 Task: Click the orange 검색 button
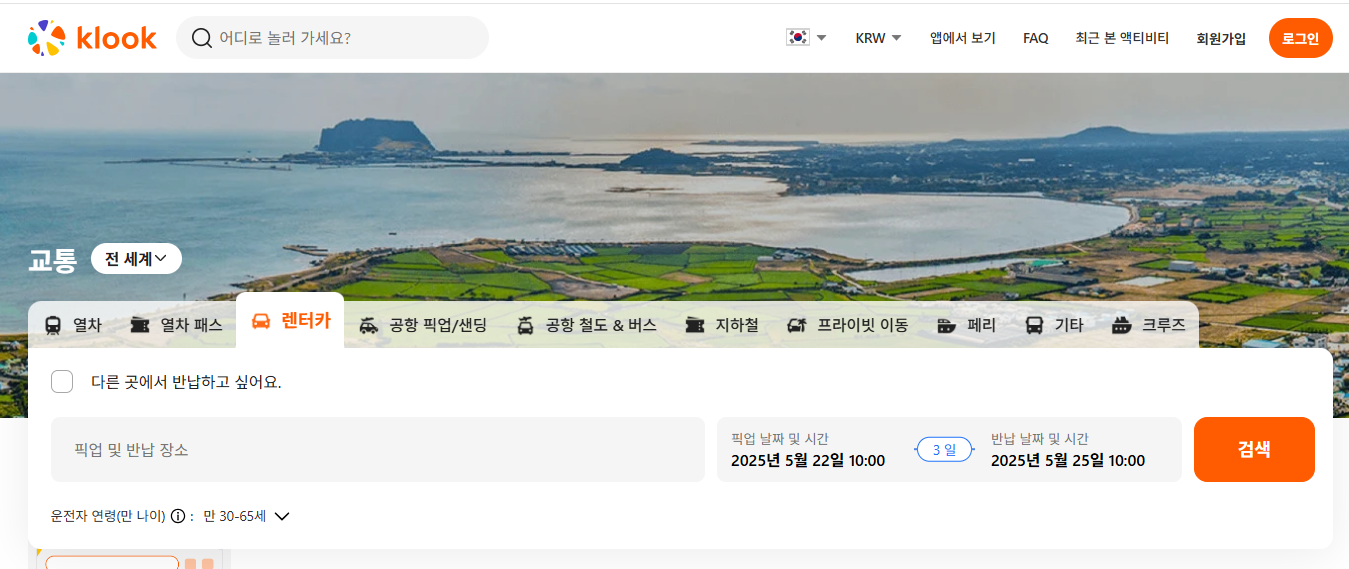[x=1254, y=449]
